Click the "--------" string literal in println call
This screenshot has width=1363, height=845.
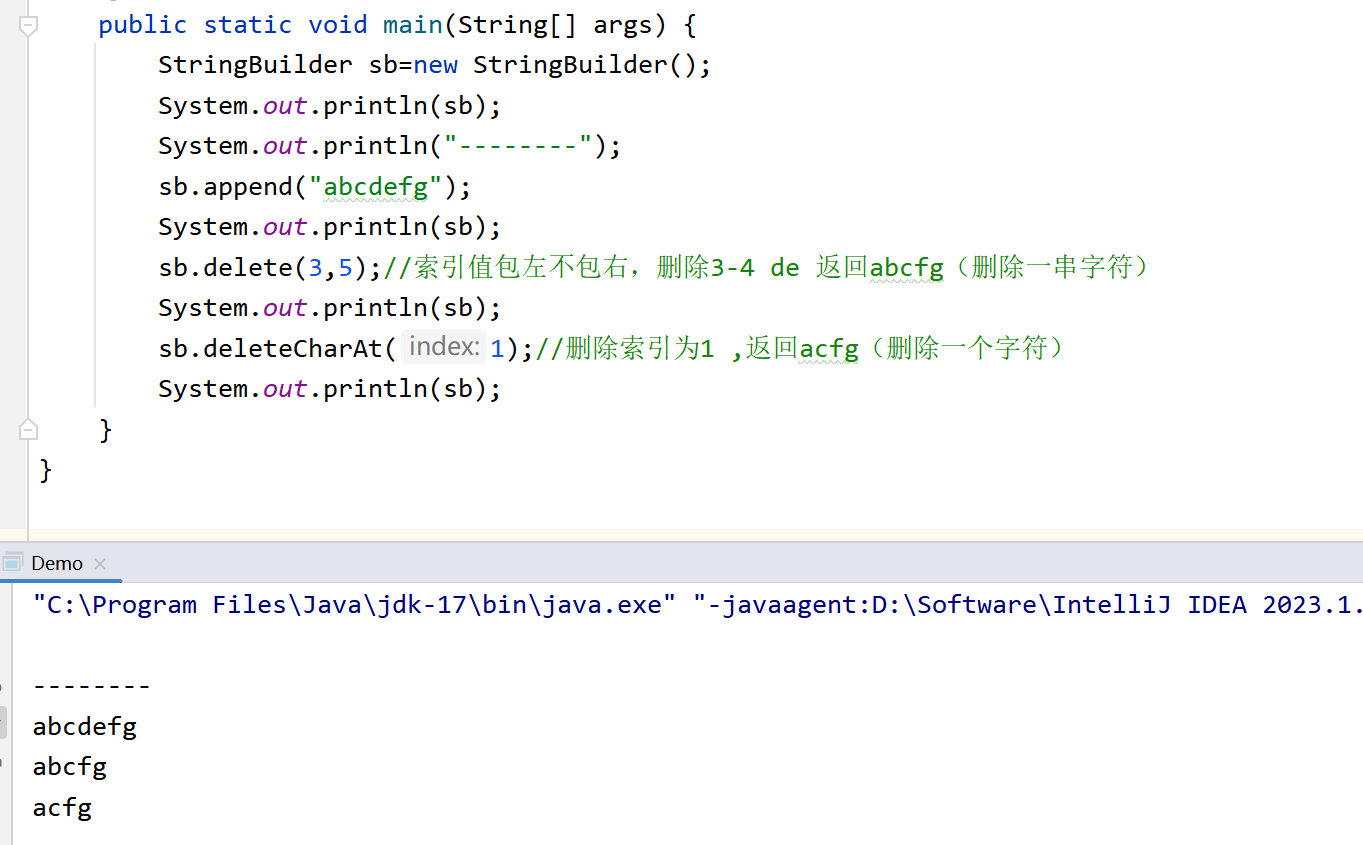(x=518, y=146)
